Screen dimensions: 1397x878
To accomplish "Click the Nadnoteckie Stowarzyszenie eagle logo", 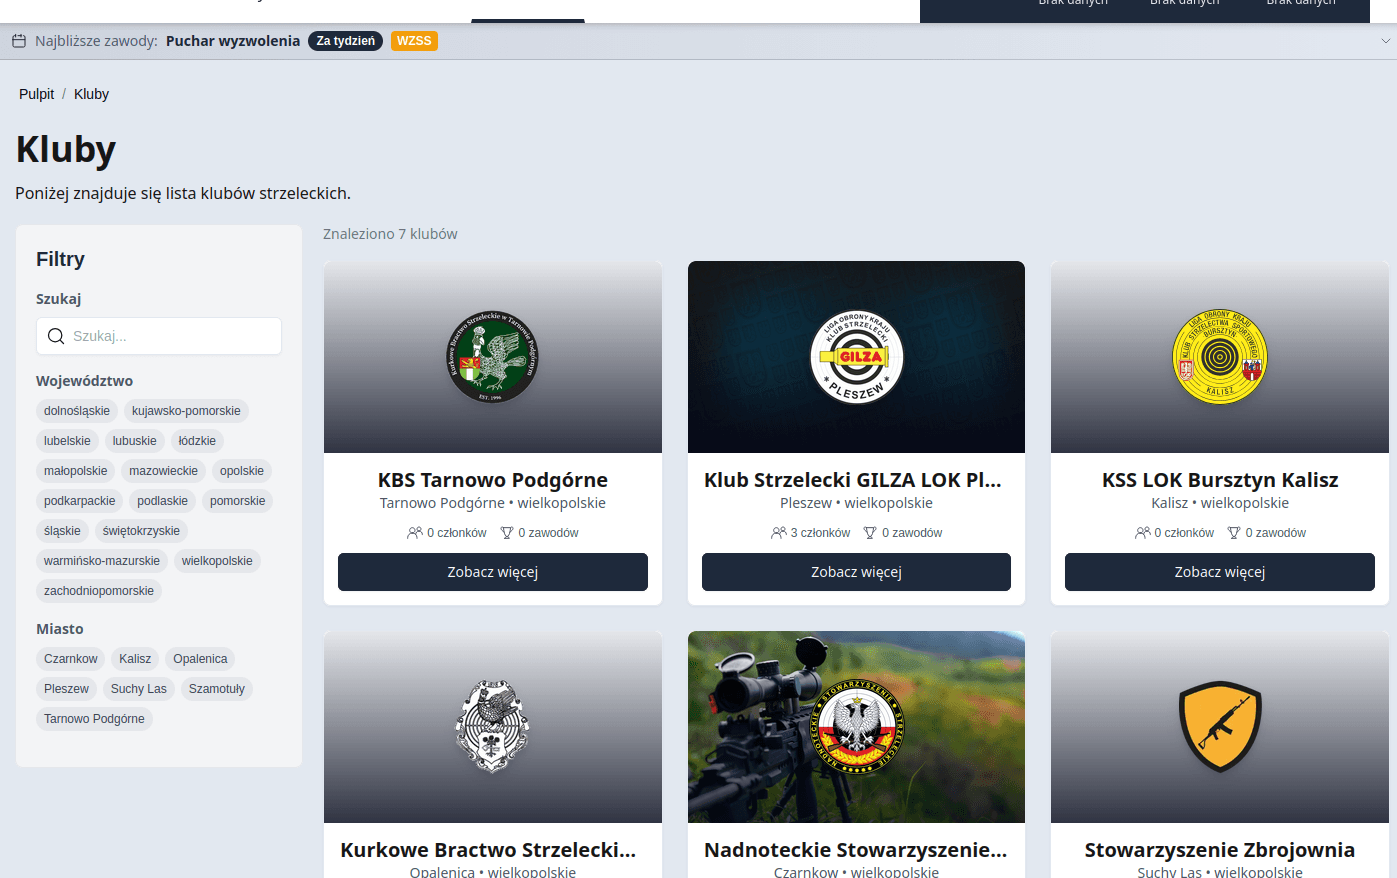I will click(856, 727).
